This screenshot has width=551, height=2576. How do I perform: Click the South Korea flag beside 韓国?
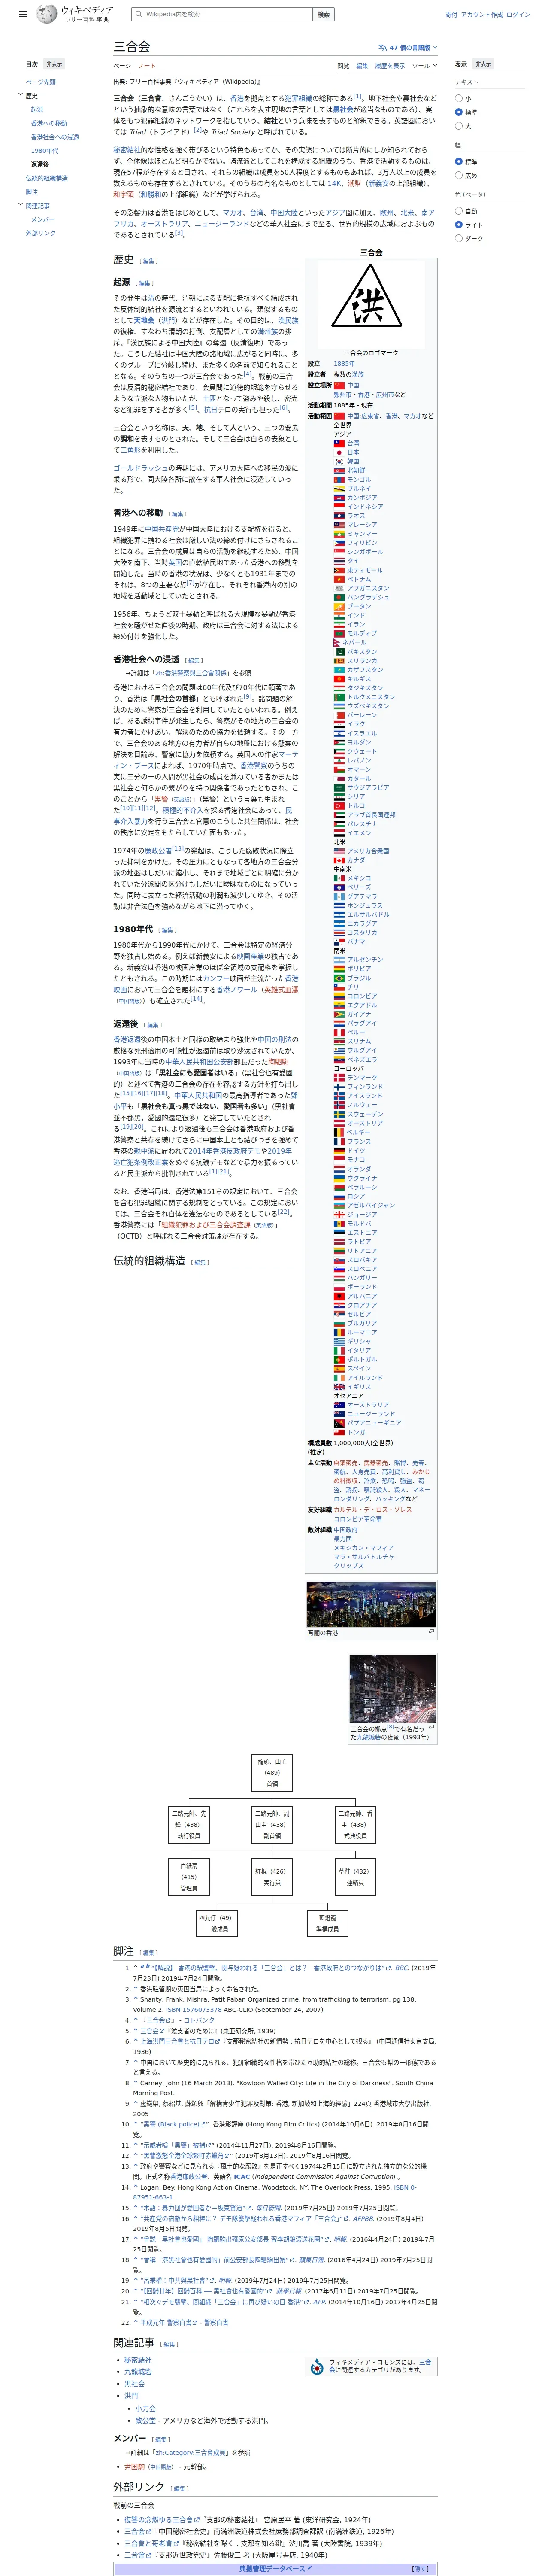[339, 461]
